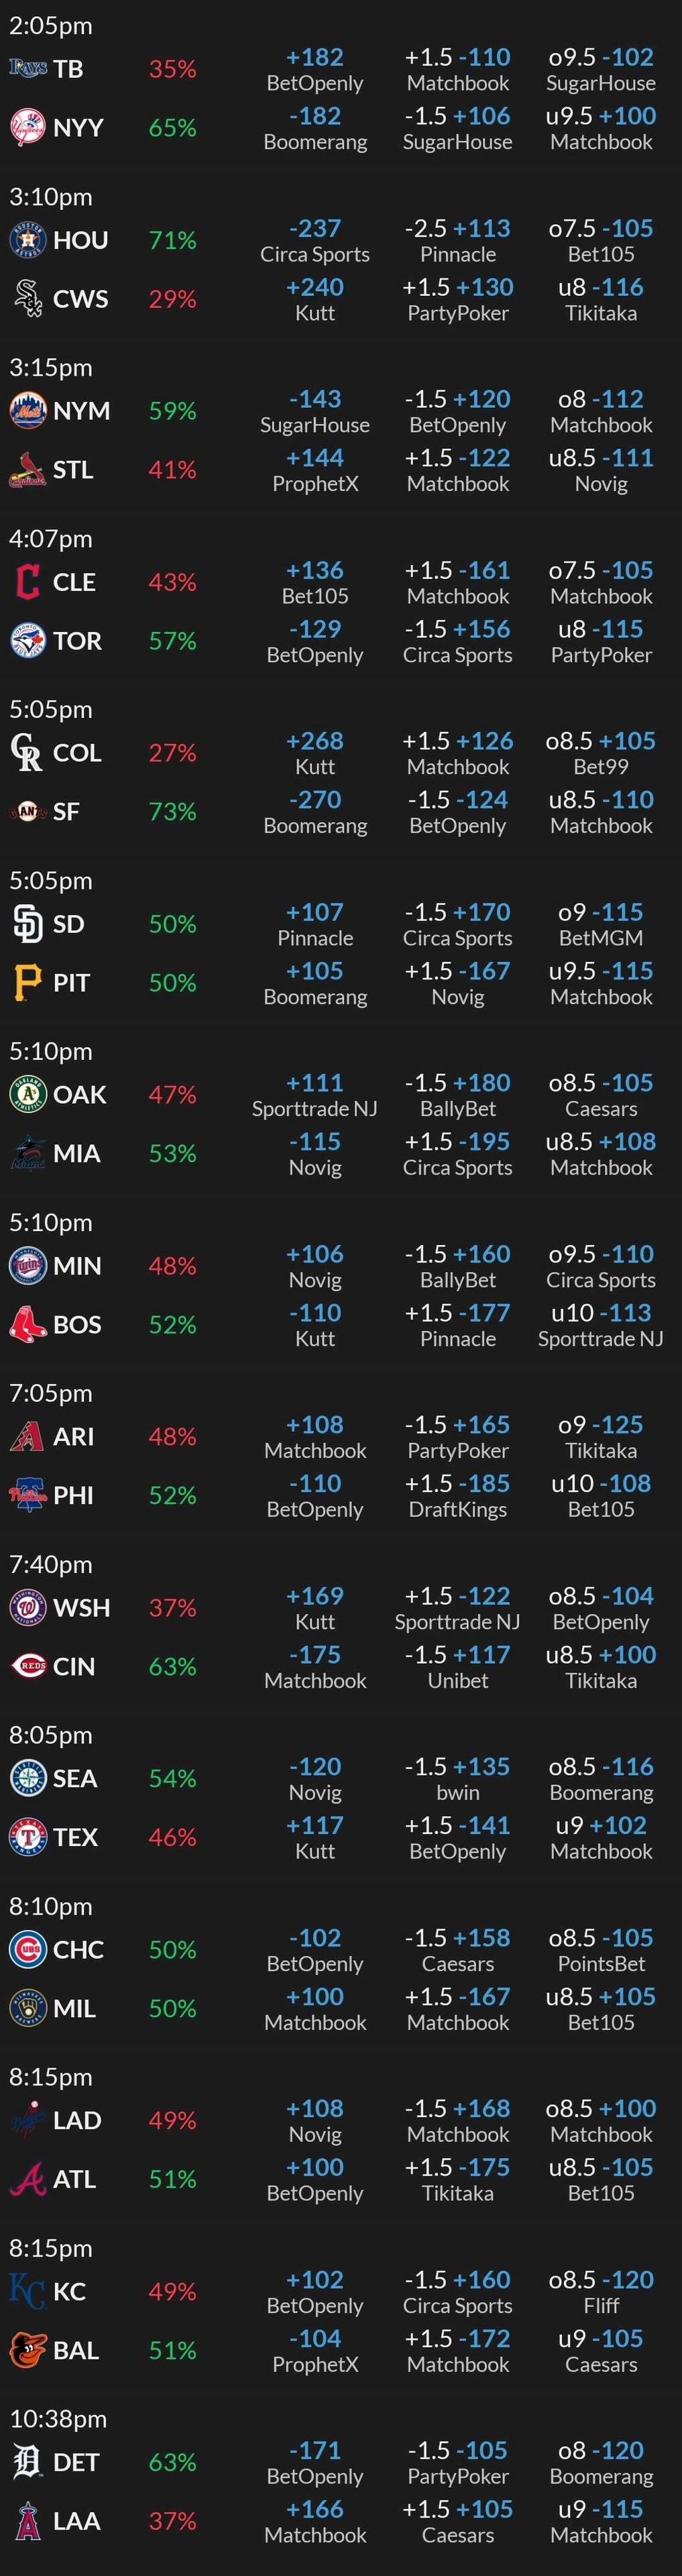Image resolution: width=682 pixels, height=2576 pixels.
Task: Click the San Diego Padres logo
Action: pos(28,923)
